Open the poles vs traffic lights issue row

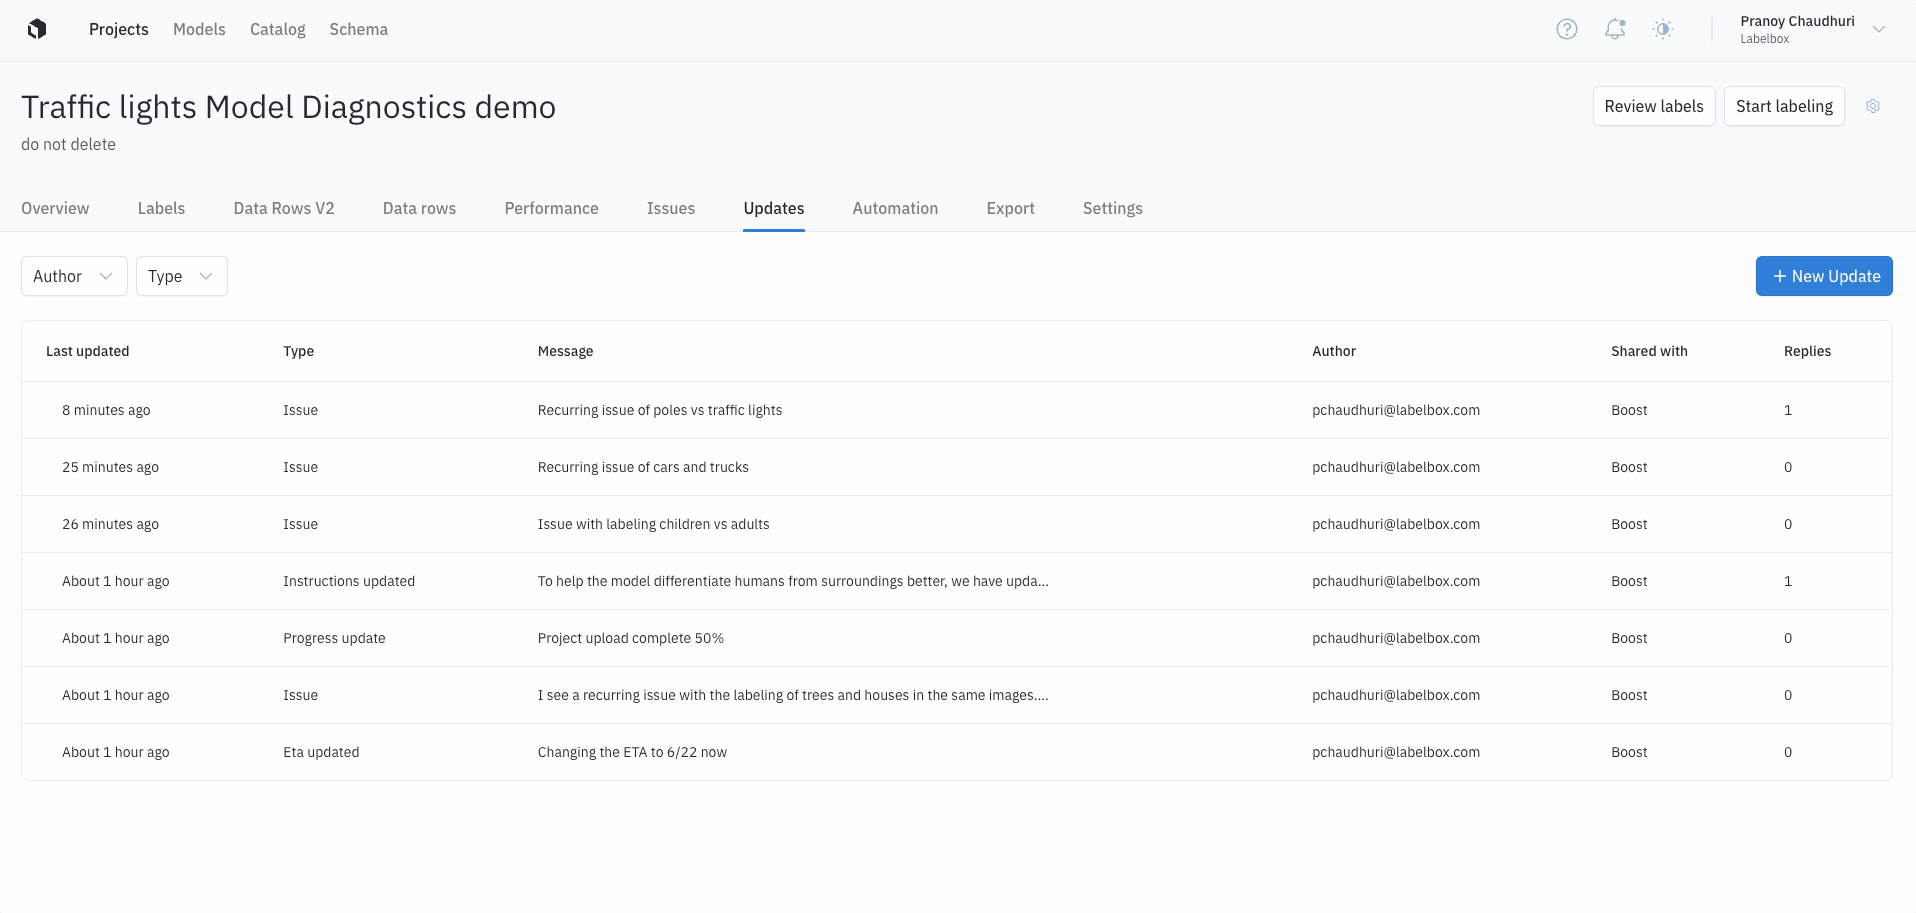[x=957, y=410]
